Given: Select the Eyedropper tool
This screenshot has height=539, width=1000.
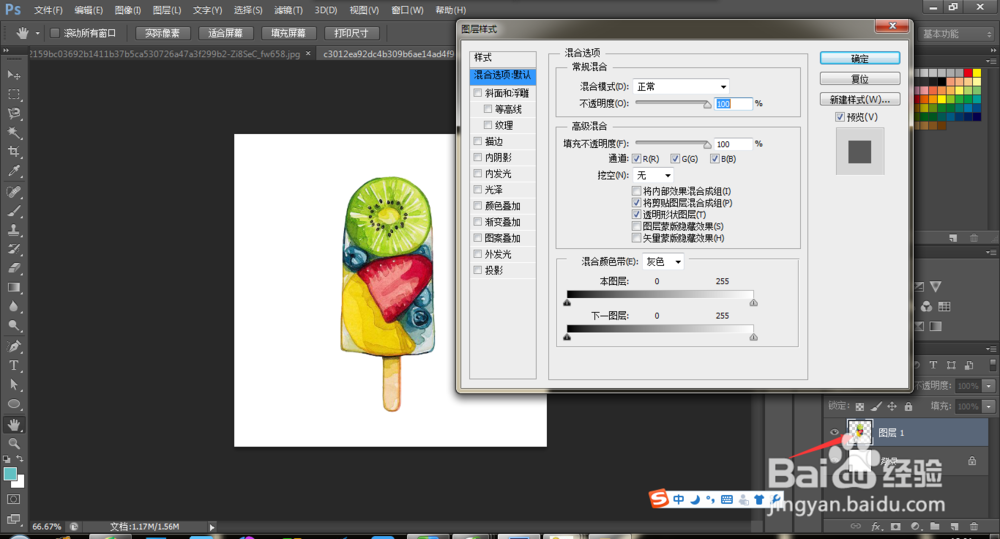Looking at the screenshot, I should click(13, 171).
